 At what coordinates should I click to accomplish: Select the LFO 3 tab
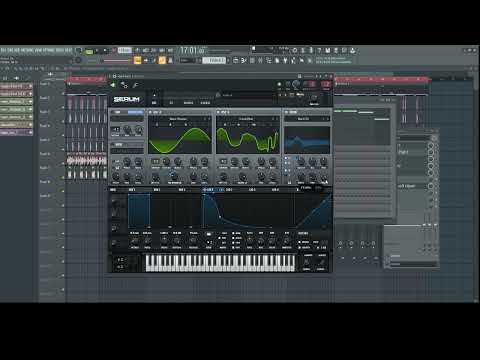pyautogui.click(x=252, y=190)
